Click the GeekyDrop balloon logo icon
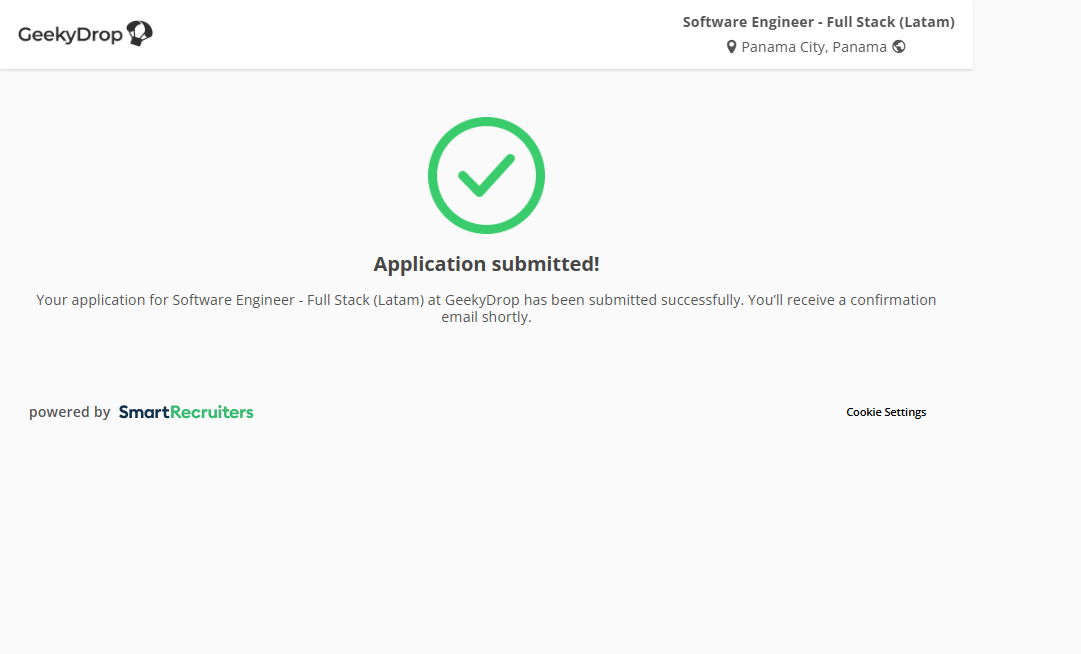 click(140, 34)
